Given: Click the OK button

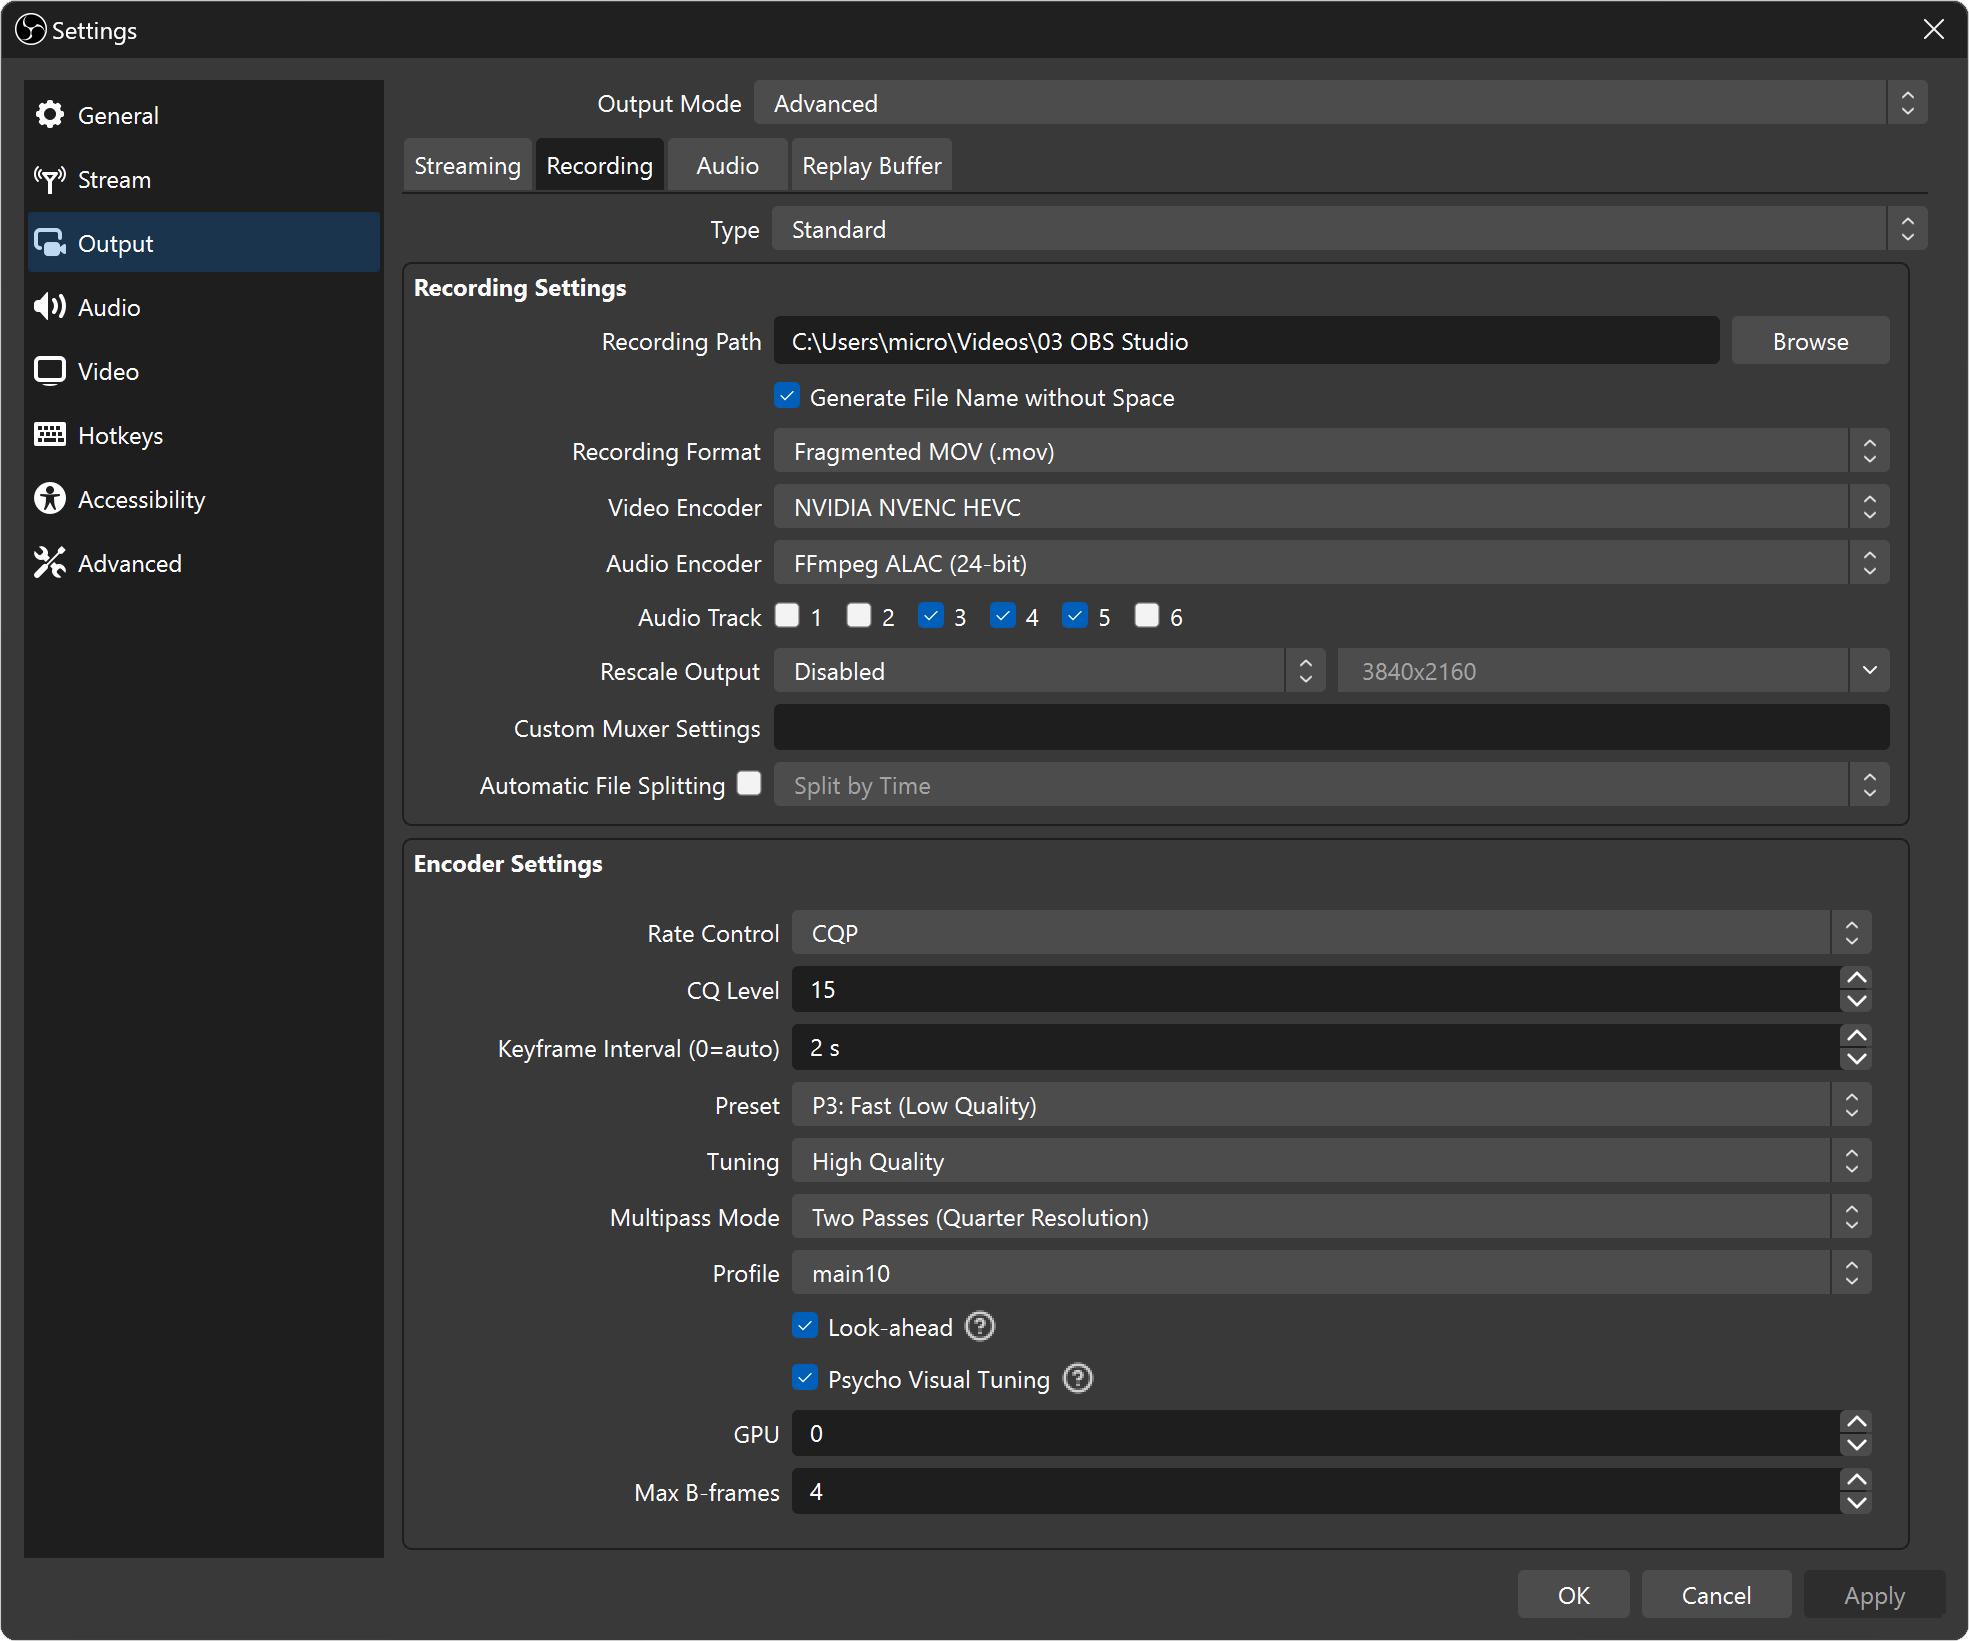Looking at the screenshot, I should point(1573,1595).
